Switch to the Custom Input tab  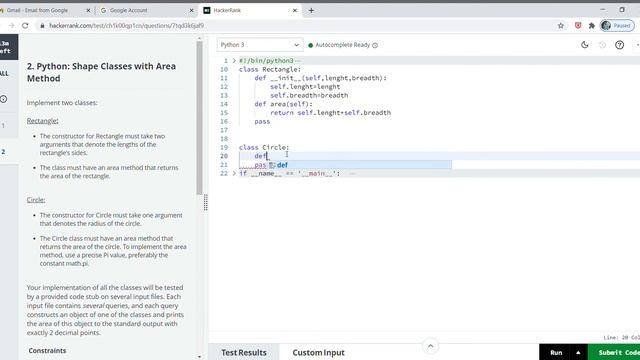(318, 352)
